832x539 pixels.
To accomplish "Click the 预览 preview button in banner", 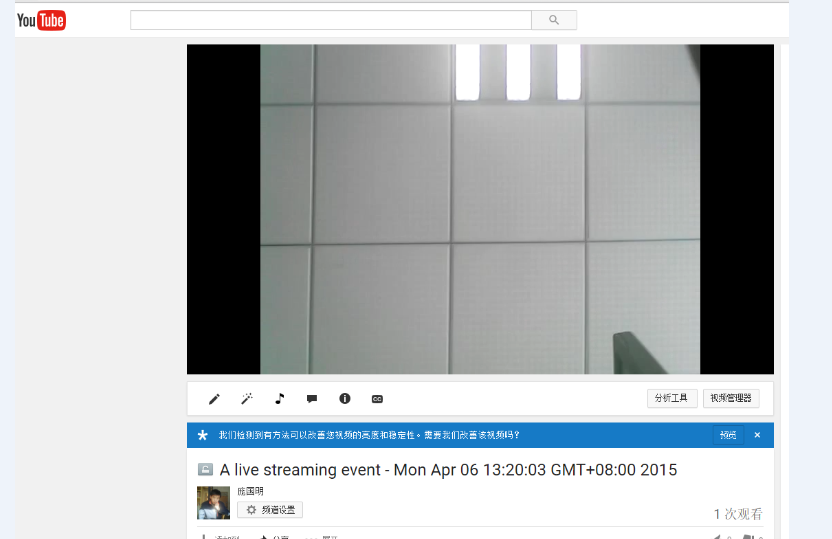I will click(x=728, y=435).
